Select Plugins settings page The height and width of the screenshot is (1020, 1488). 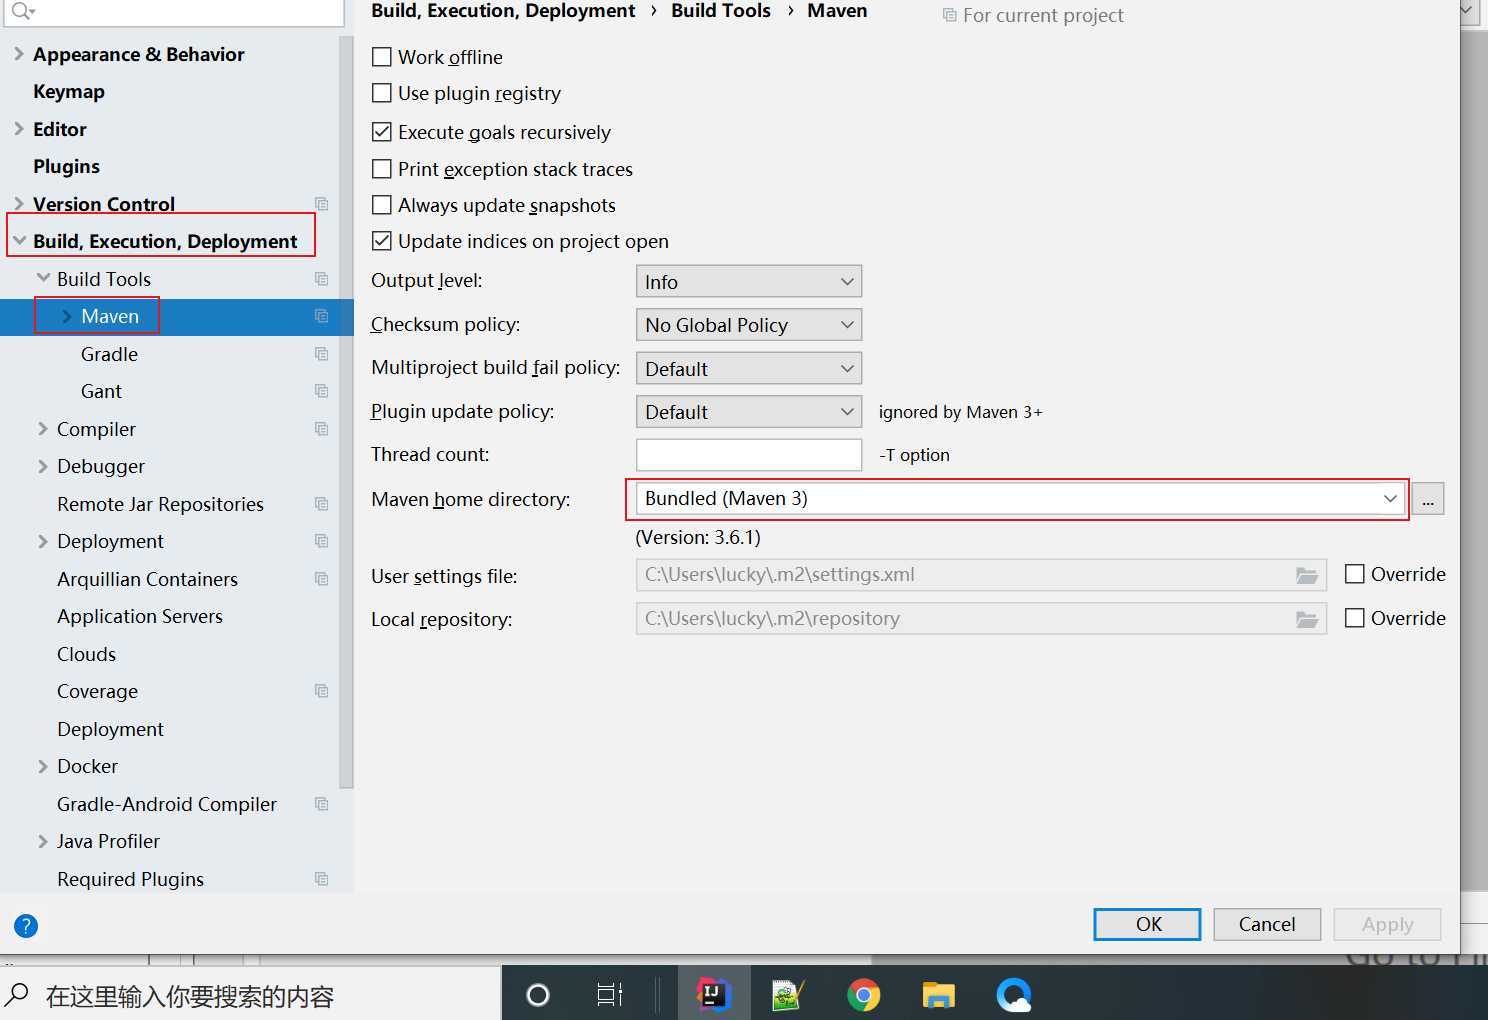pos(66,166)
